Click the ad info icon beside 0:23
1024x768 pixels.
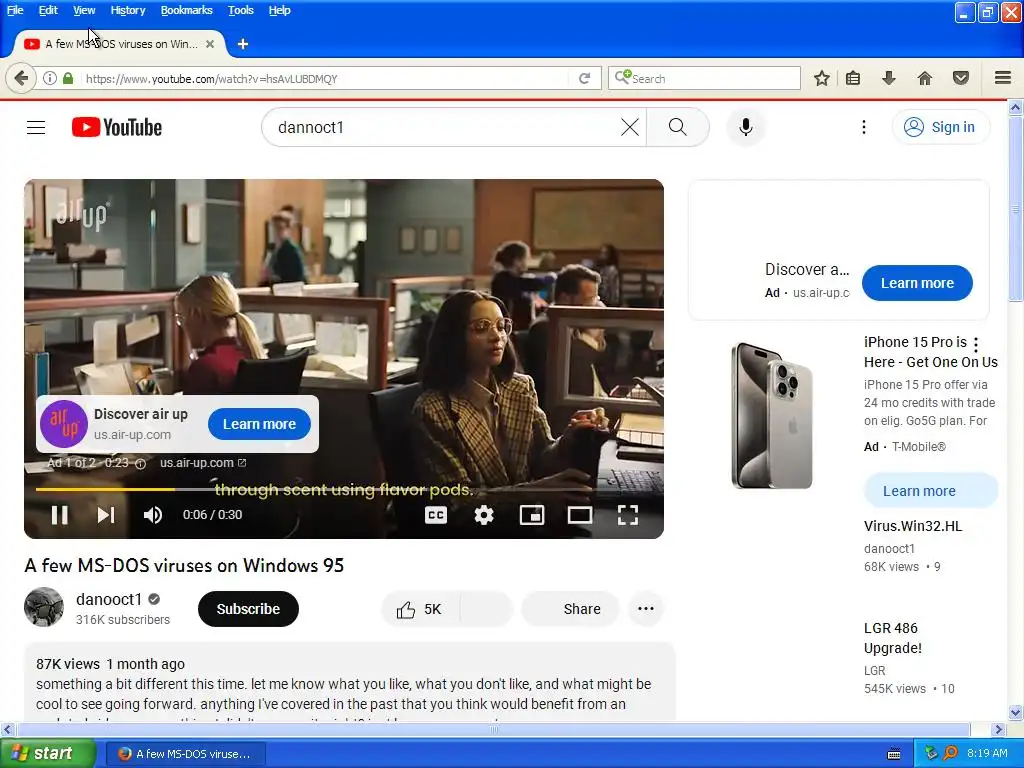coord(140,464)
